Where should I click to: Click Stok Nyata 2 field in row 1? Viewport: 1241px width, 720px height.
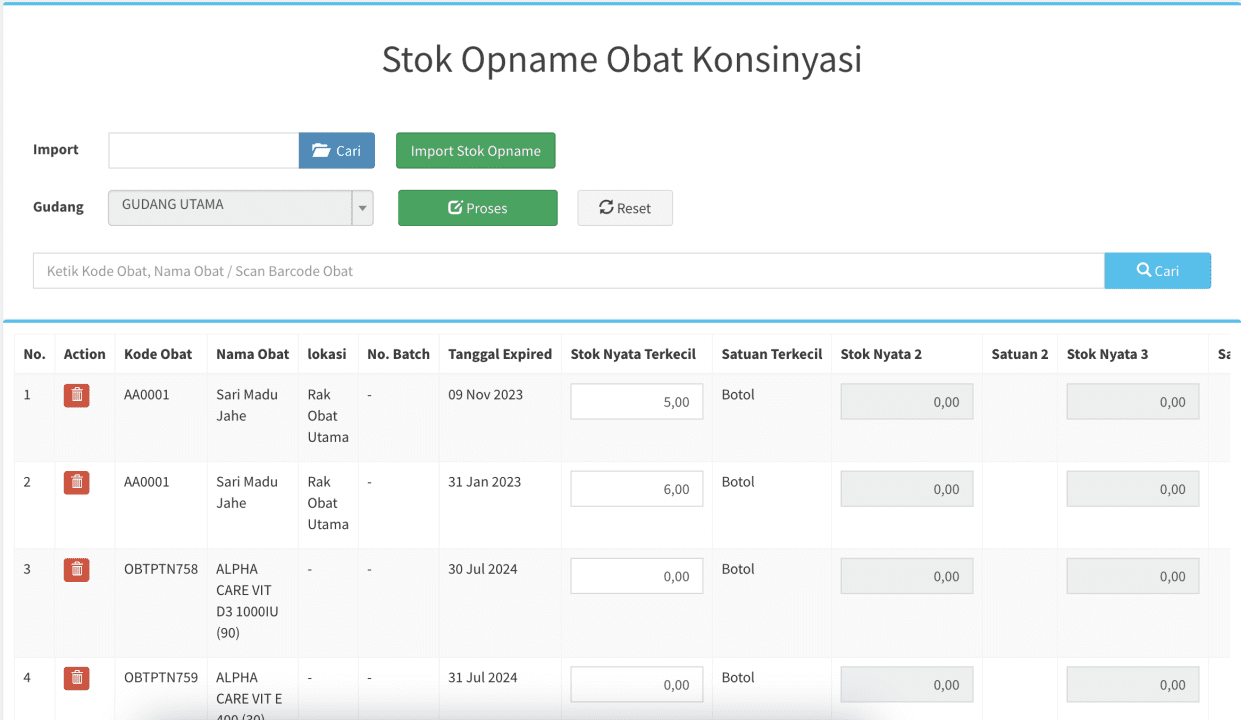[907, 402]
